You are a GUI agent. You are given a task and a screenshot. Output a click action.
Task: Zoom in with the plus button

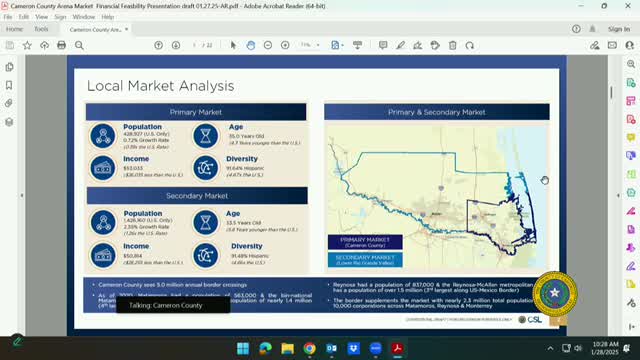click(285, 45)
